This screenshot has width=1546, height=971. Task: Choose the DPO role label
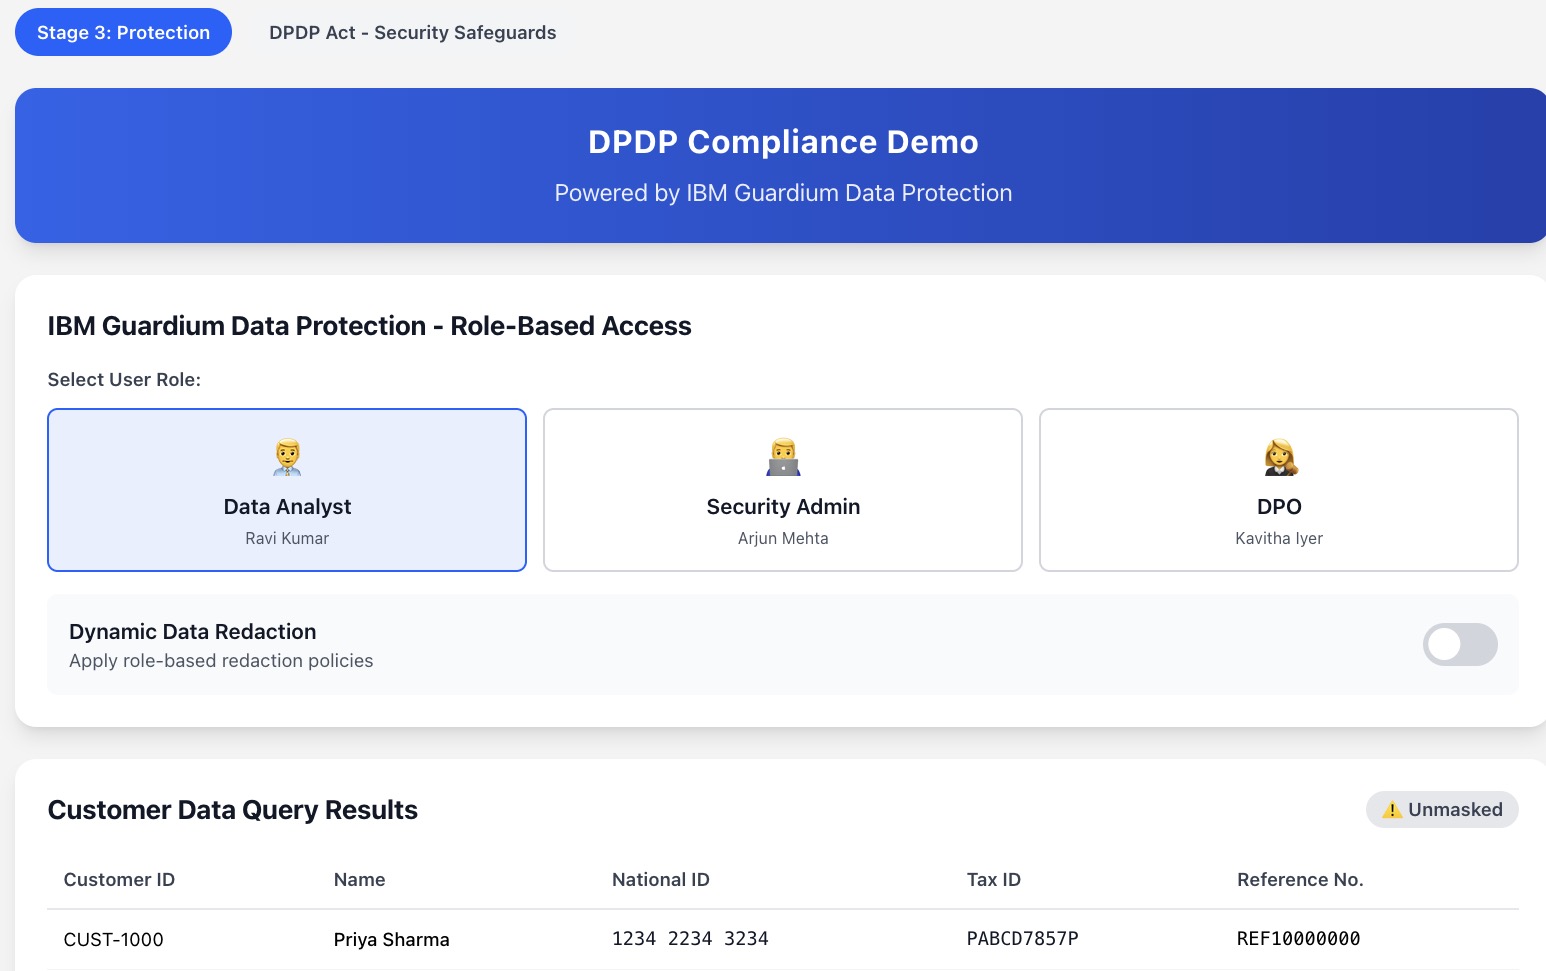tap(1279, 507)
